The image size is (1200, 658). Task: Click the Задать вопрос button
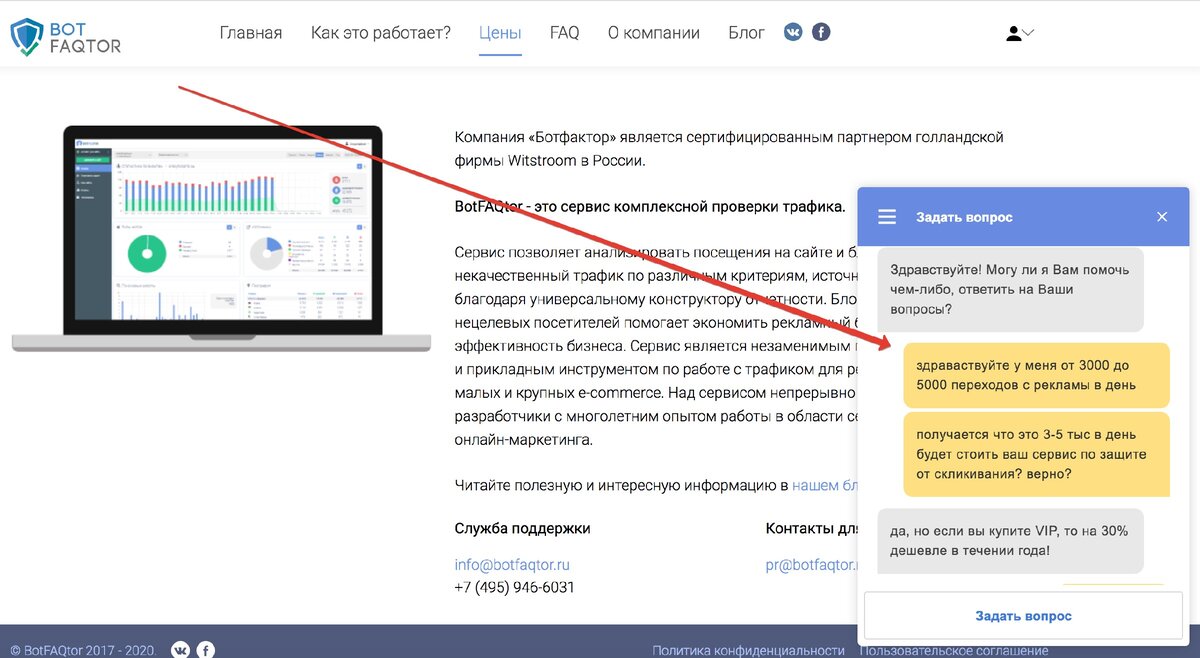click(x=1024, y=616)
